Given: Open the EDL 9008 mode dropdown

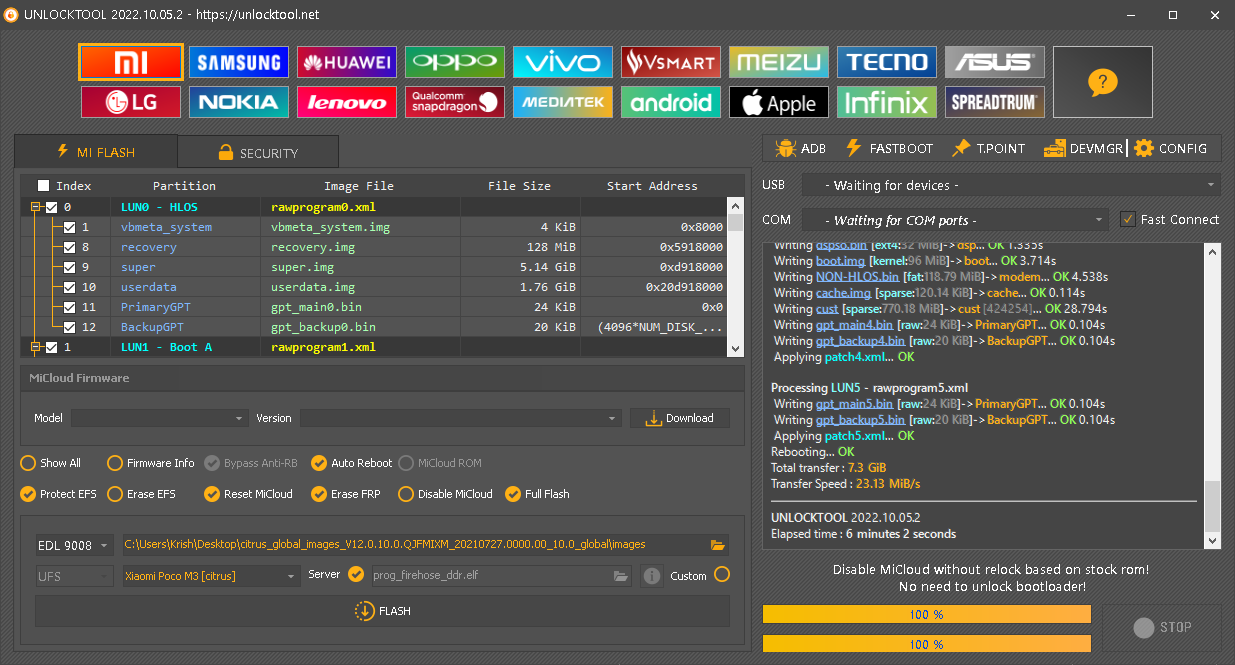Looking at the screenshot, I should [x=75, y=545].
